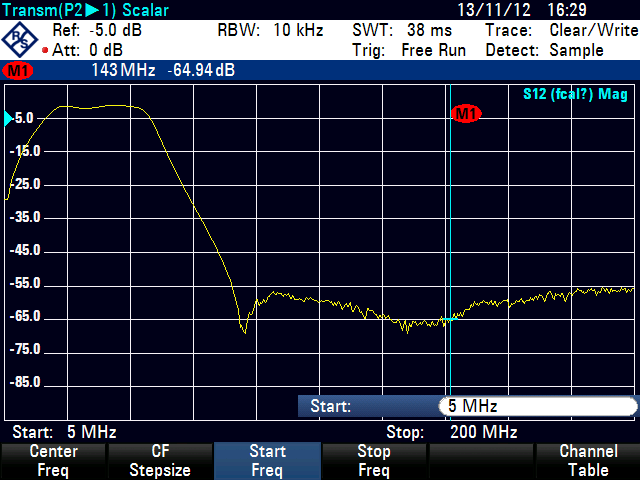Click the -65.0 axis label
The image size is (640, 480).
[x=25, y=316]
